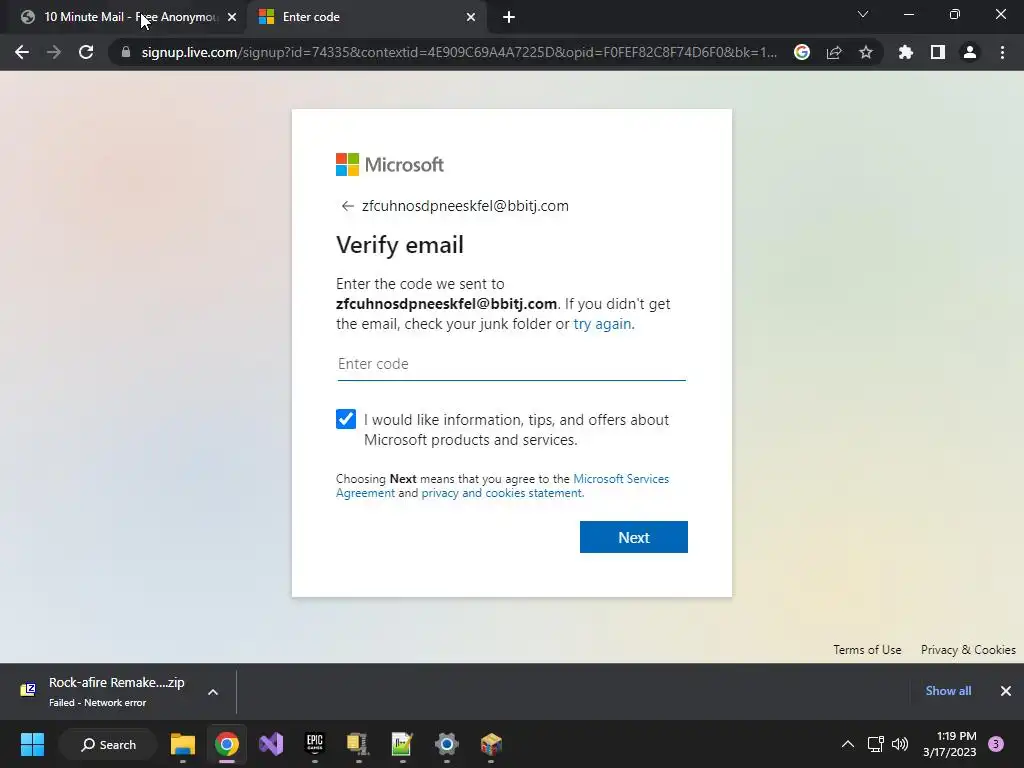This screenshot has height=768, width=1024.
Task: View site information lock icon
Action: tap(126, 52)
